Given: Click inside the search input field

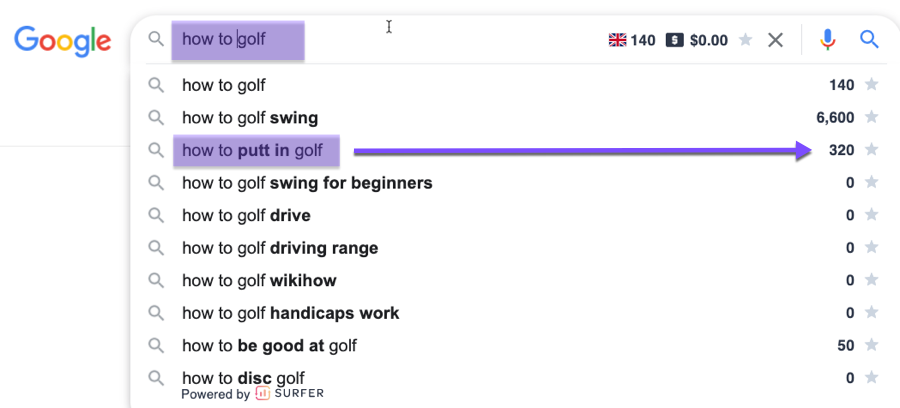Looking at the screenshot, I should tap(450, 40).
